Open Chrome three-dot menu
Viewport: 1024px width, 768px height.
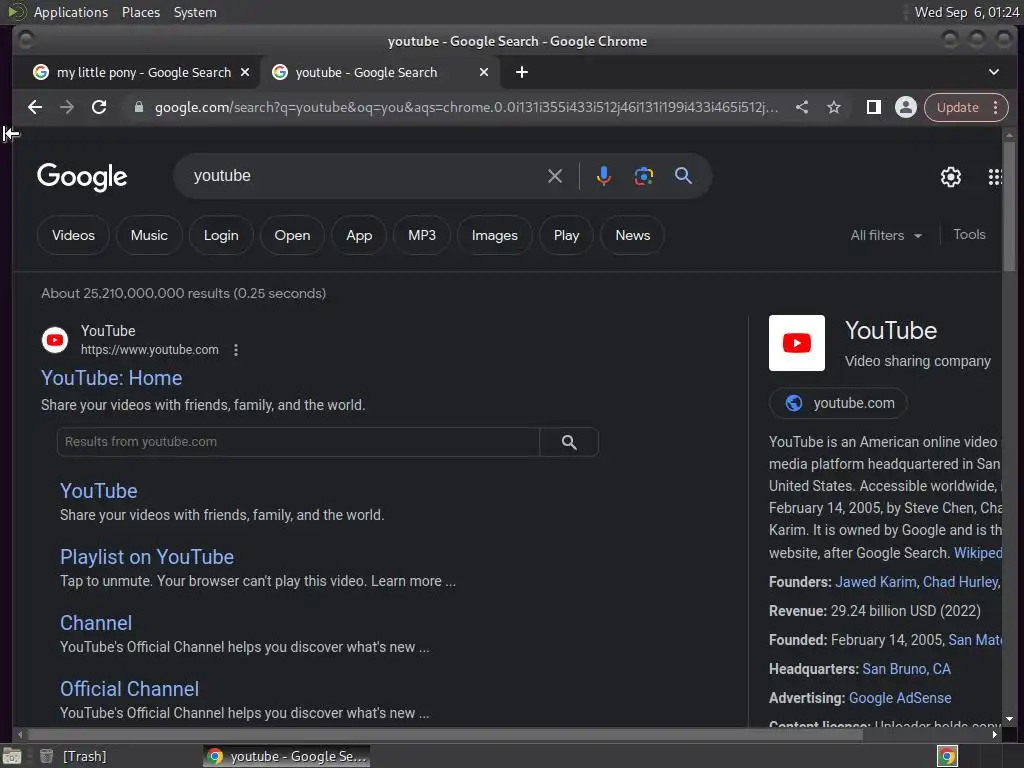(995, 108)
